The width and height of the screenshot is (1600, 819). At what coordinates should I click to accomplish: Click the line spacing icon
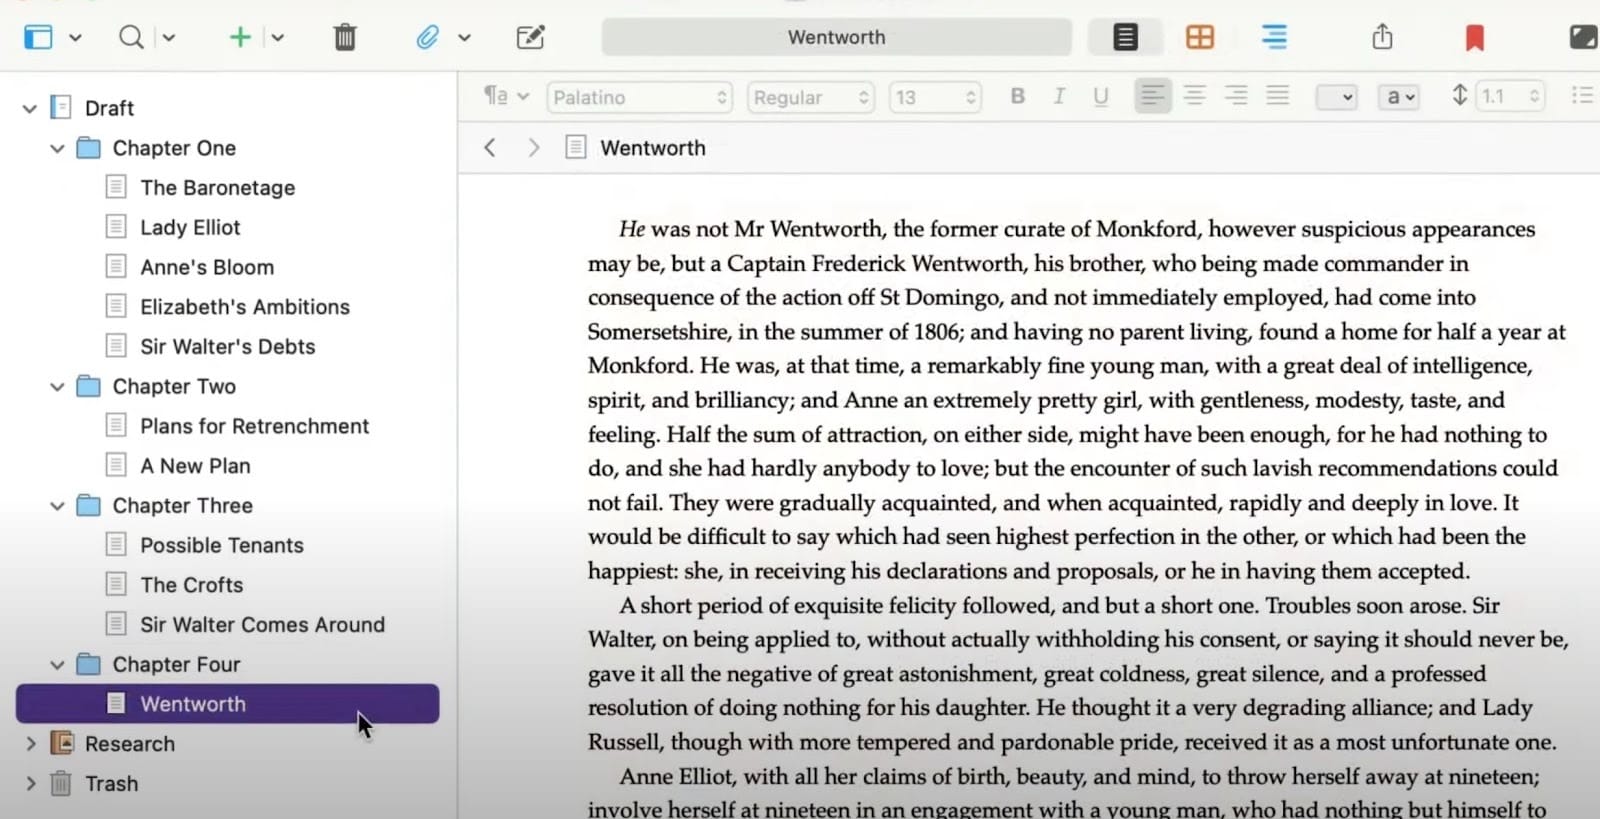click(1460, 96)
